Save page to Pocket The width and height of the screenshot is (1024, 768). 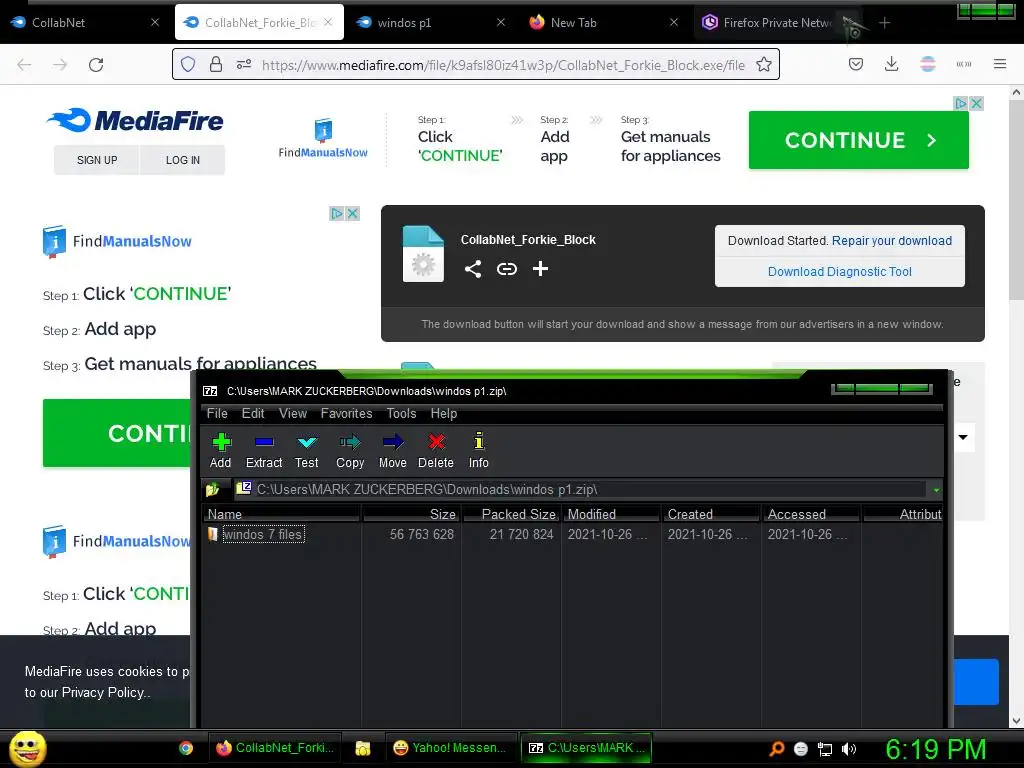tap(856, 64)
